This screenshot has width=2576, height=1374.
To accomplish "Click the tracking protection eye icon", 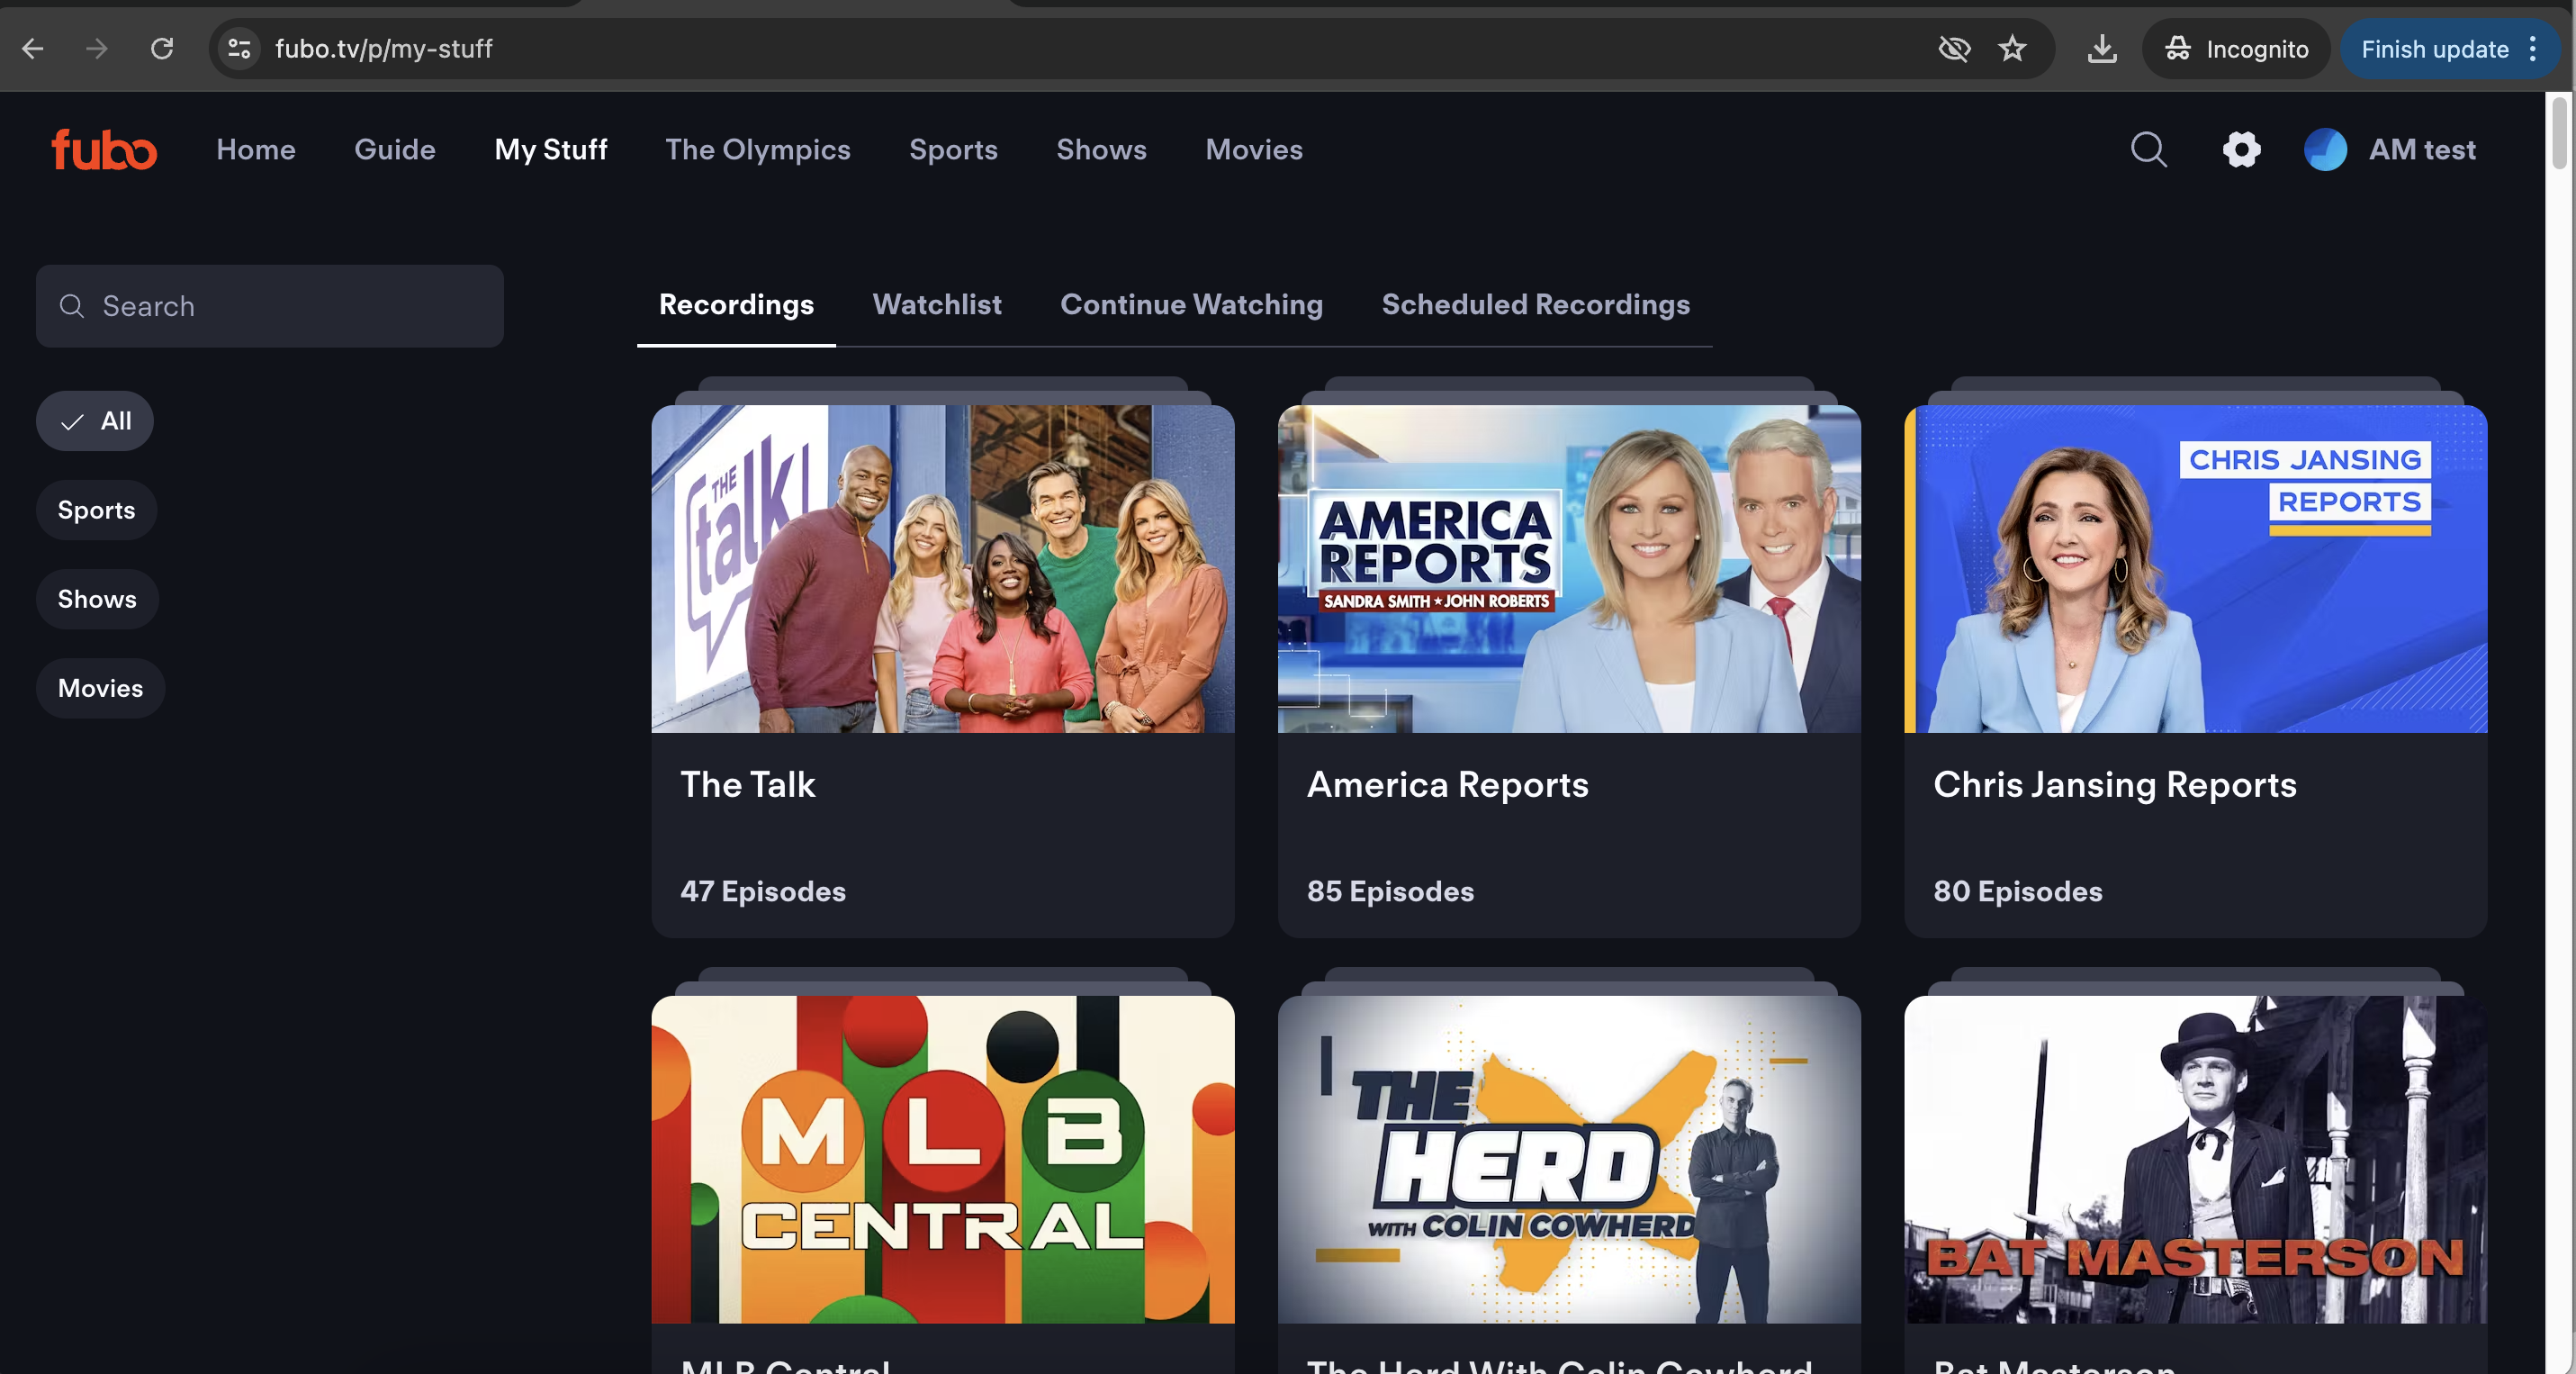I will pos(1953,48).
